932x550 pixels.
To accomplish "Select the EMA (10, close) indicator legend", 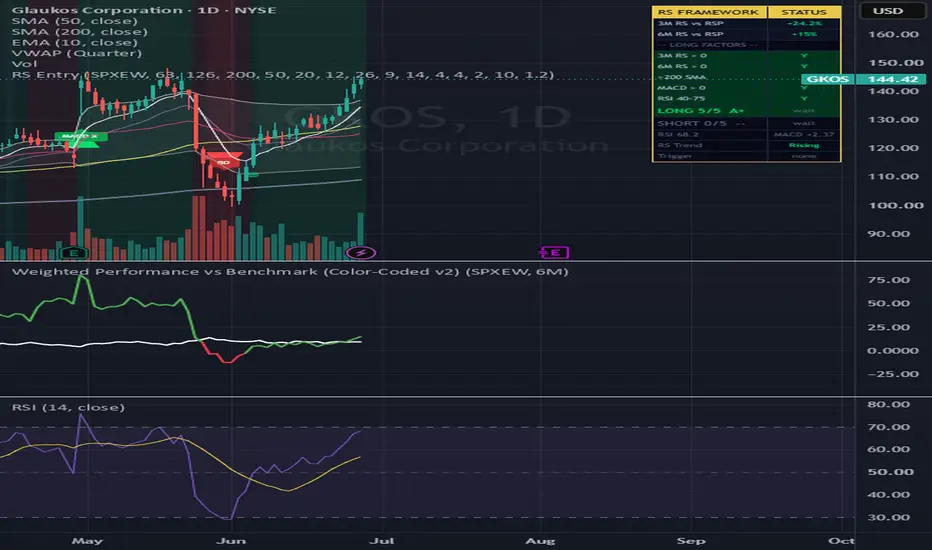I will (75, 42).
